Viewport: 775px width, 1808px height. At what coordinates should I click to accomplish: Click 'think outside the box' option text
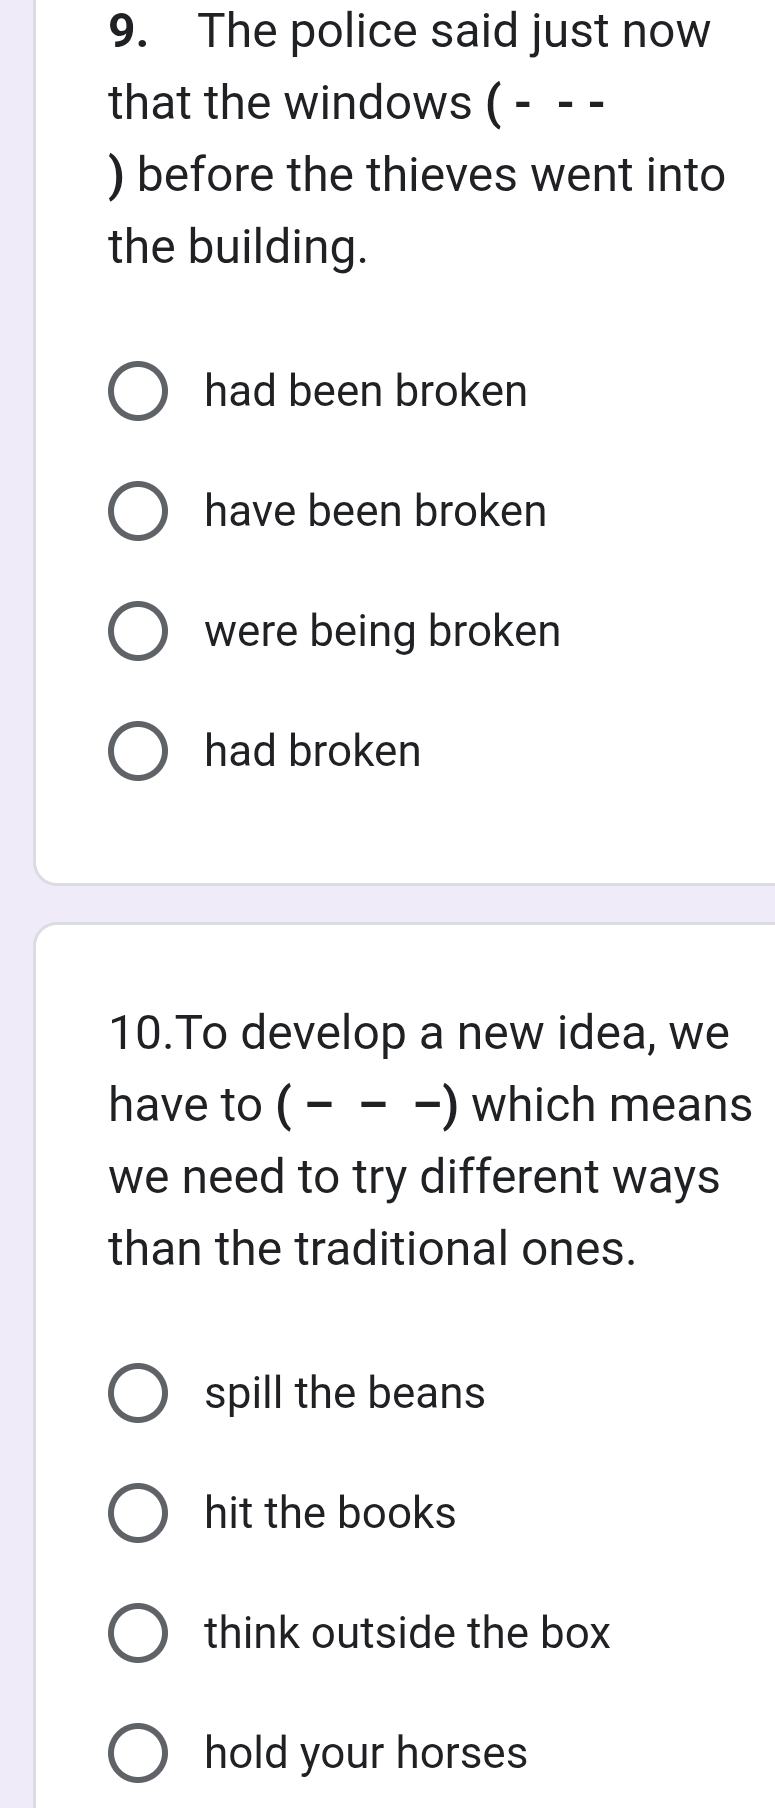407,1633
